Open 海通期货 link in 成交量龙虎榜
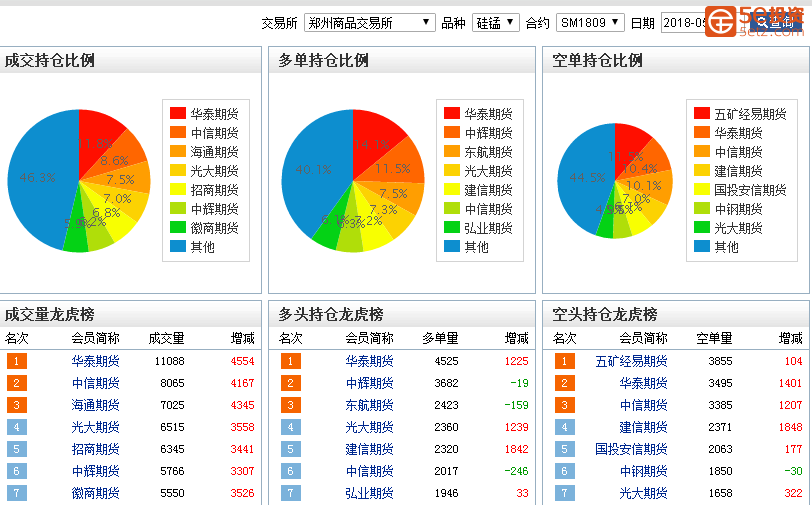The width and height of the screenshot is (812, 505). pyautogui.click(x=95, y=405)
